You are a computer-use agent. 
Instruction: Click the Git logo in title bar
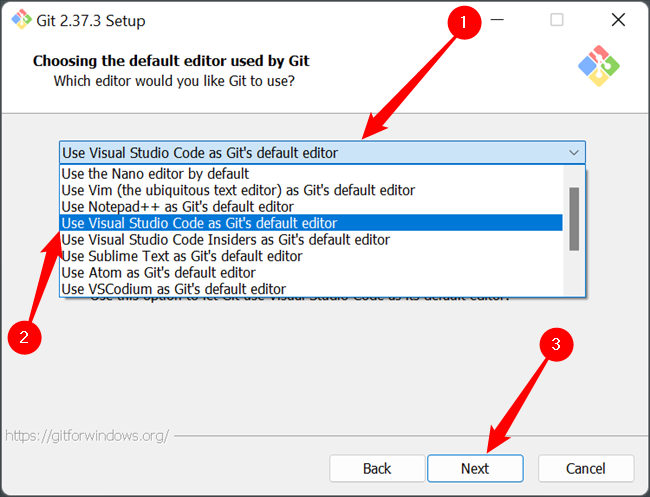coord(19,20)
